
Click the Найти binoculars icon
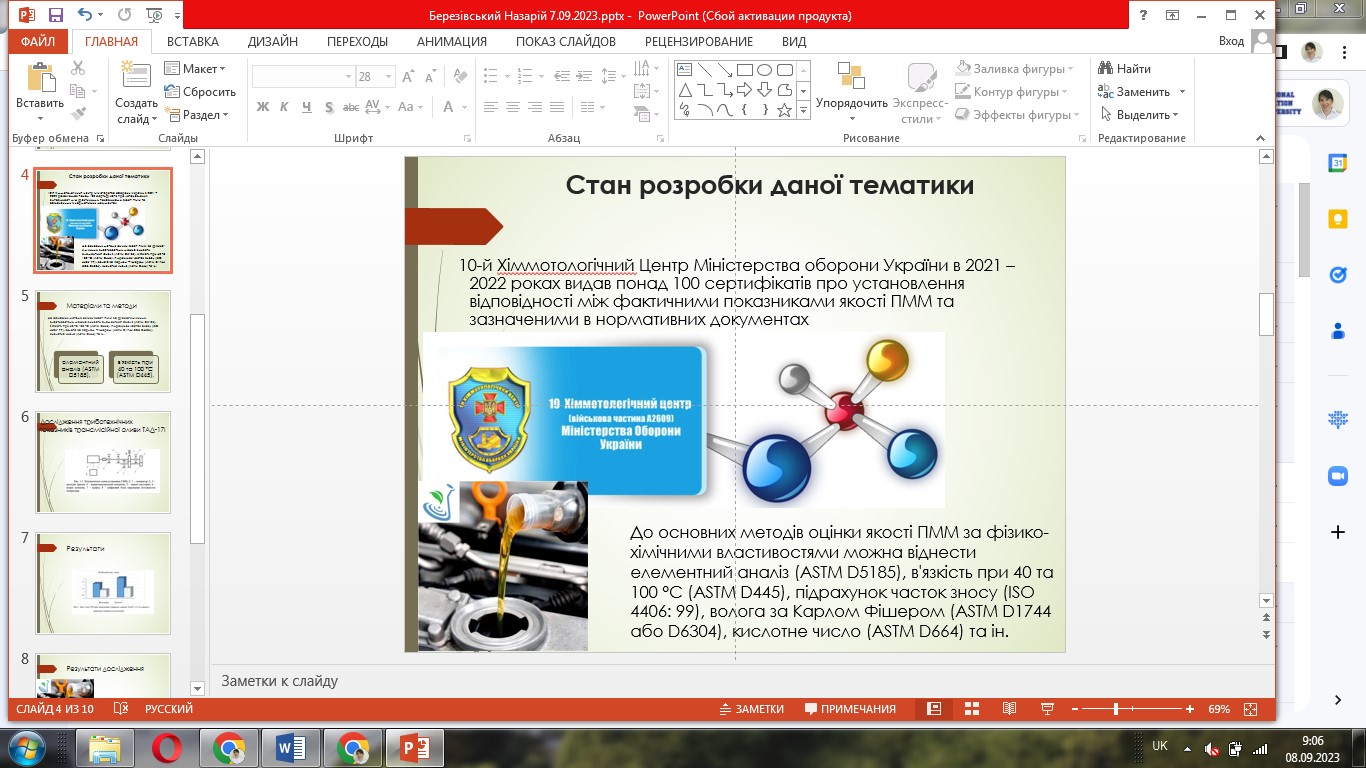coord(1106,68)
